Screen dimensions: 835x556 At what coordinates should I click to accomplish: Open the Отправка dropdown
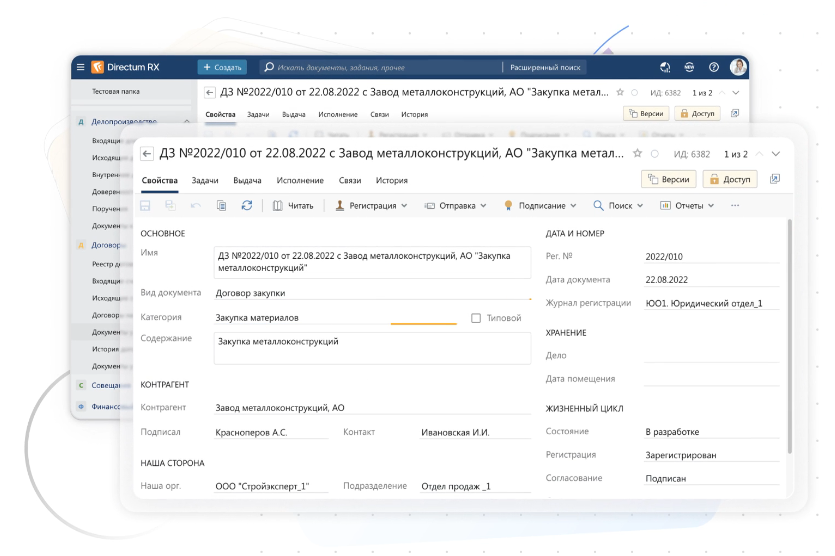pyautogui.click(x=455, y=205)
